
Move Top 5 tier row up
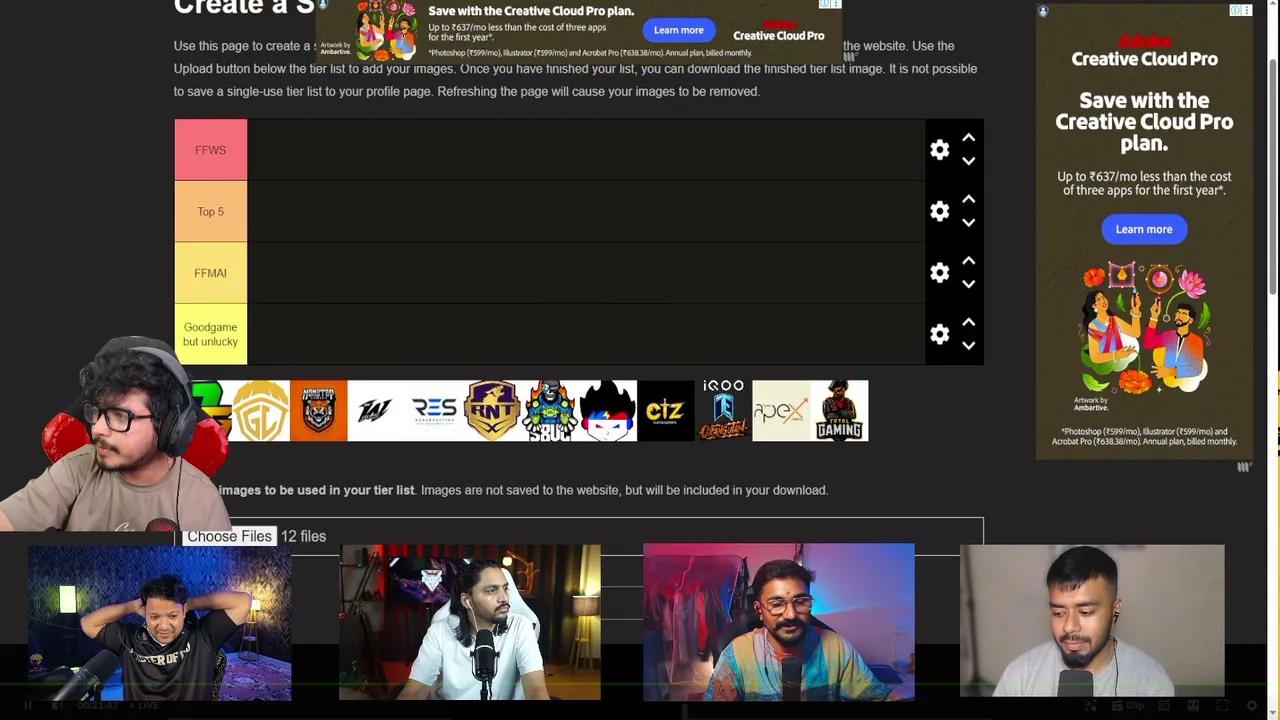pyautogui.click(x=968, y=199)
